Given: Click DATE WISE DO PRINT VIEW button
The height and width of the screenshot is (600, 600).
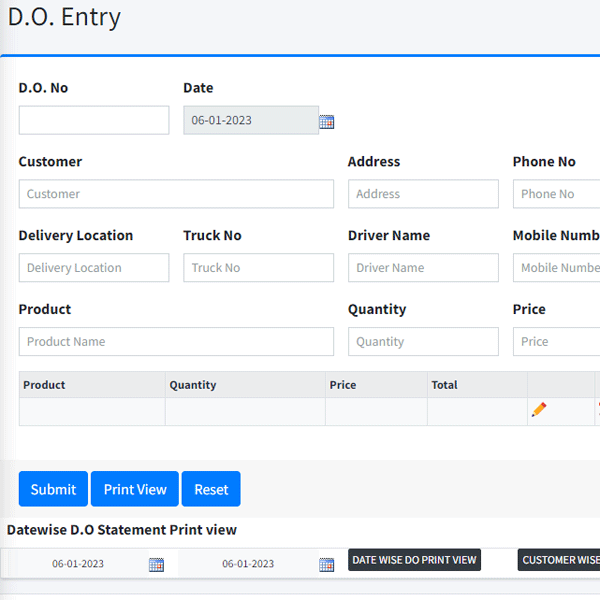Looking at the screenshot, I should (x=414, y=560).
